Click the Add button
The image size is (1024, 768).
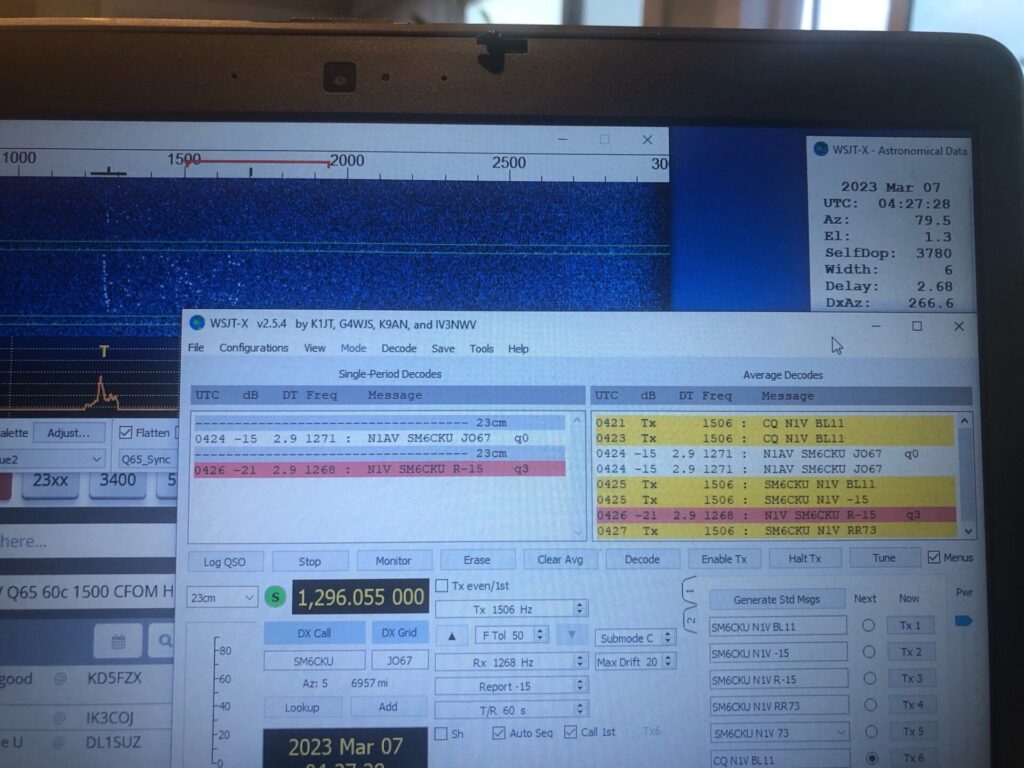(388, 707)
